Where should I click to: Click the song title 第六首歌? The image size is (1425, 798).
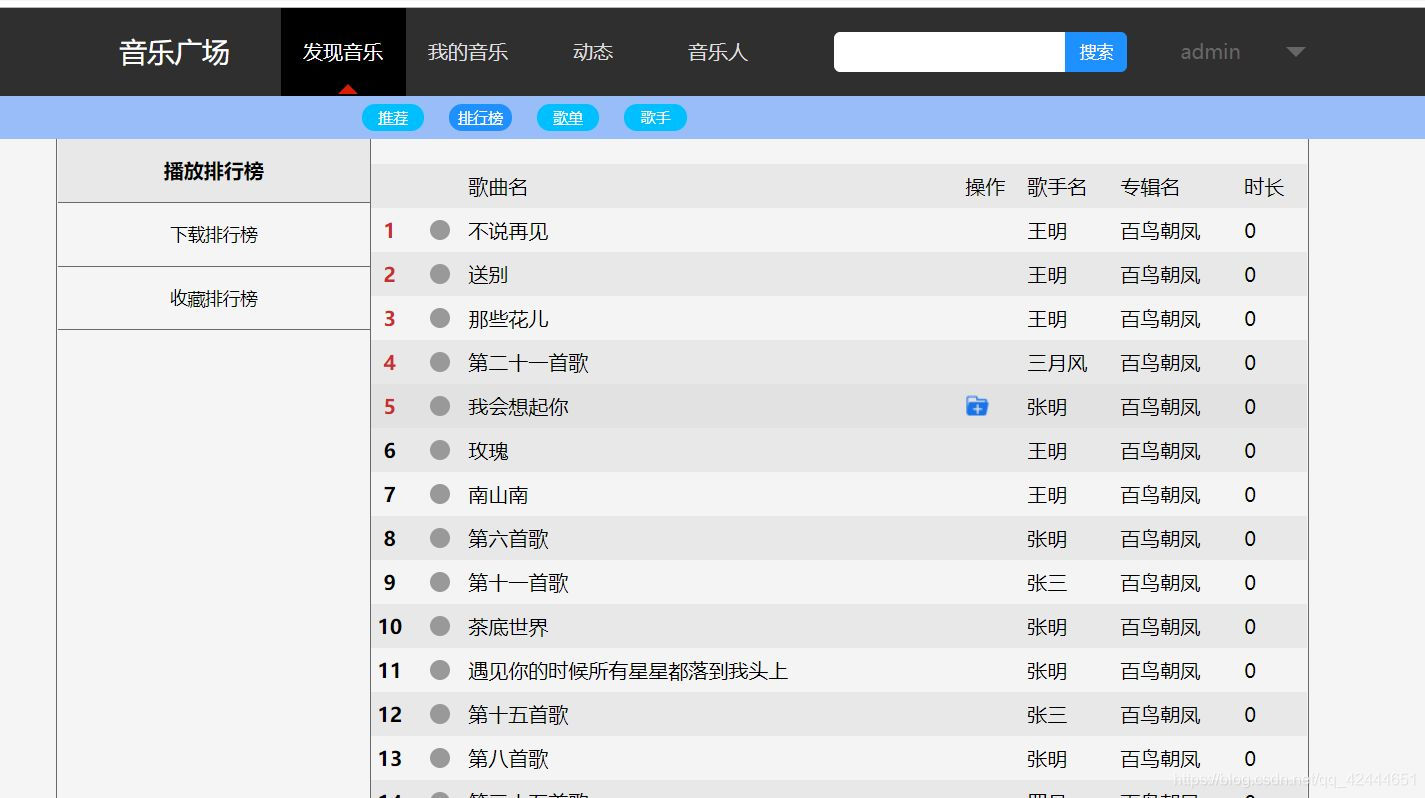pyautogui.click(x=508, y=539)
